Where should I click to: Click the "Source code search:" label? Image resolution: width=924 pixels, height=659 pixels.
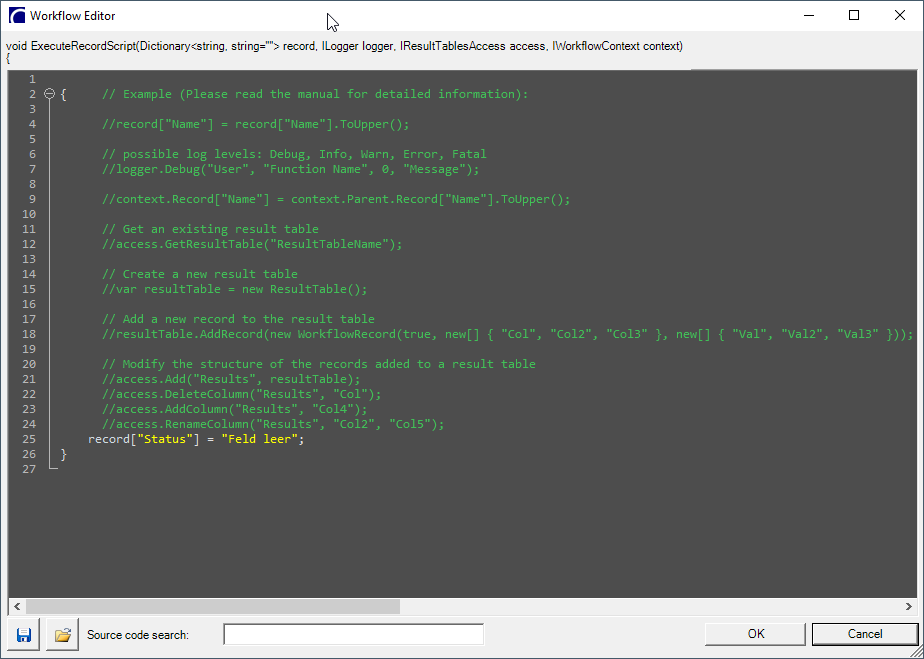138,635
